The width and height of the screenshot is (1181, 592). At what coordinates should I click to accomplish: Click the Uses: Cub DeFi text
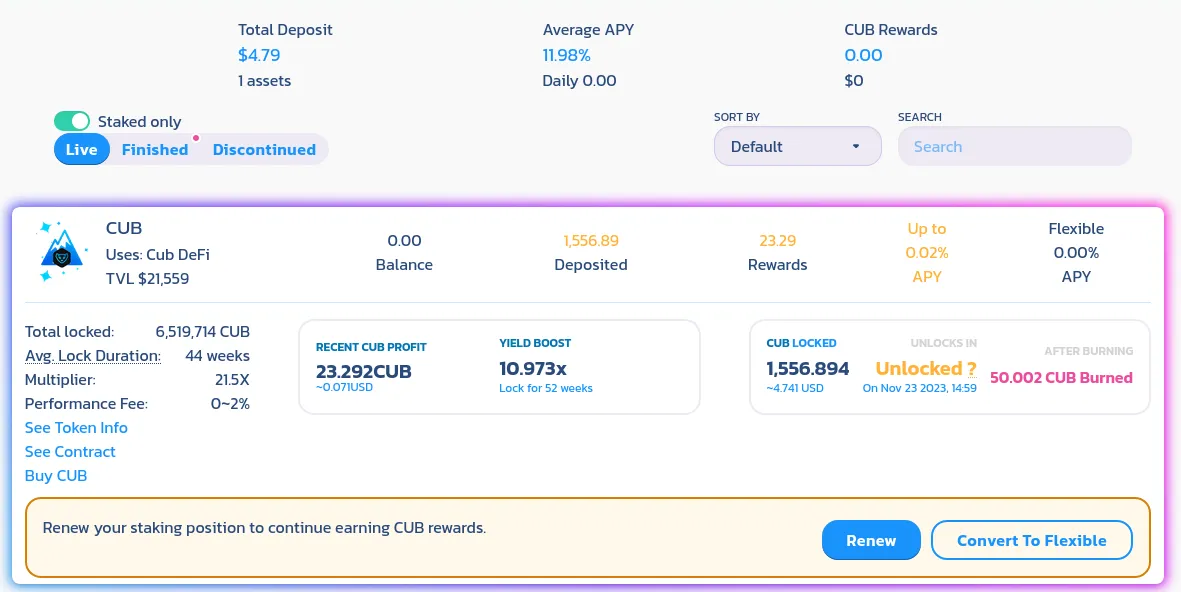[157, 255]
